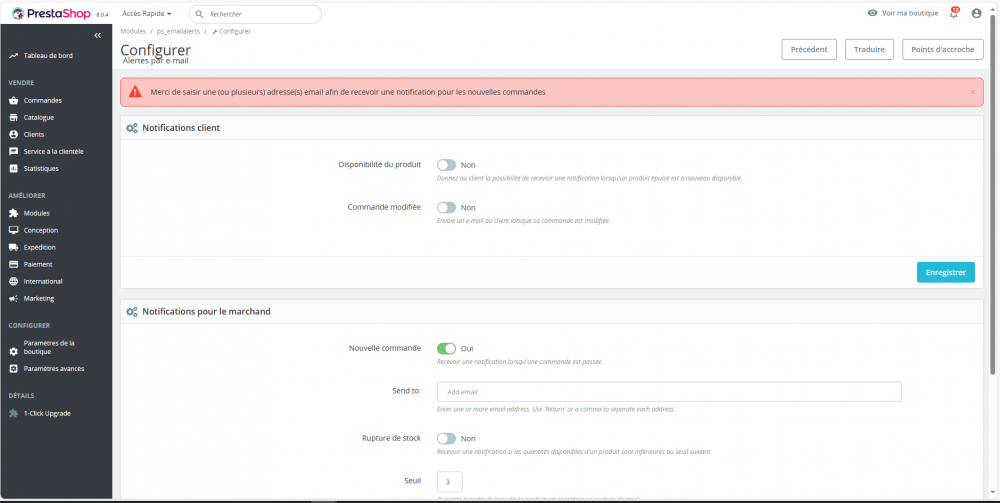The height and width of the screenshot is (503, 1000).
Task: Disable the Nouvelle commande toggle
Action: click(446, 348)
